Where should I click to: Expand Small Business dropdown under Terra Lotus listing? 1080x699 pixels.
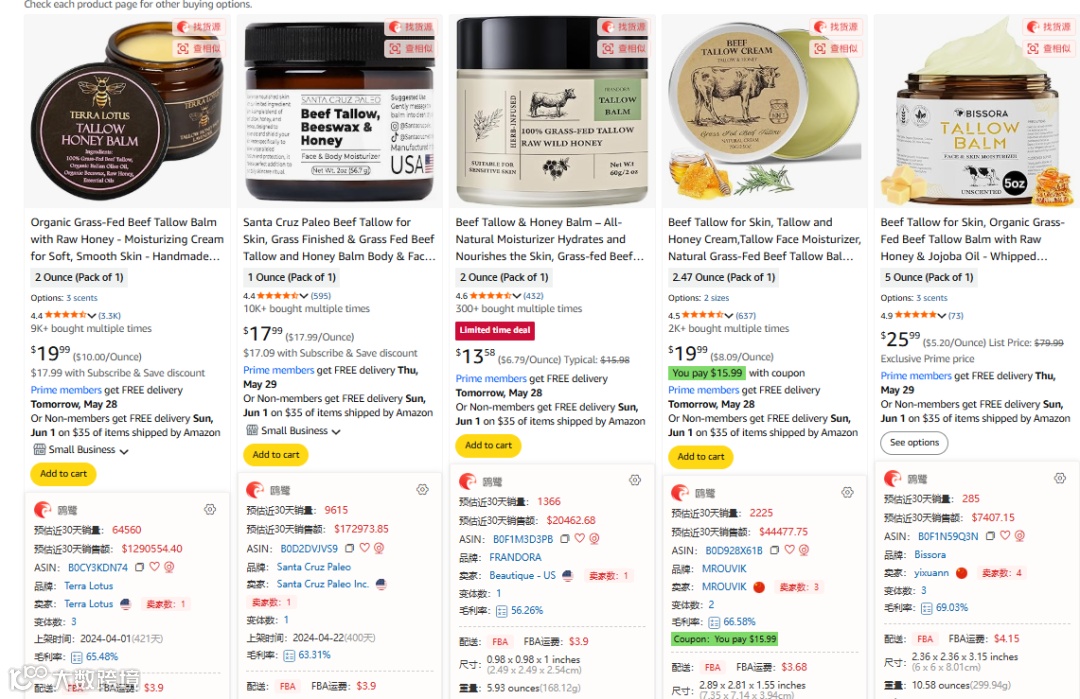81,450
